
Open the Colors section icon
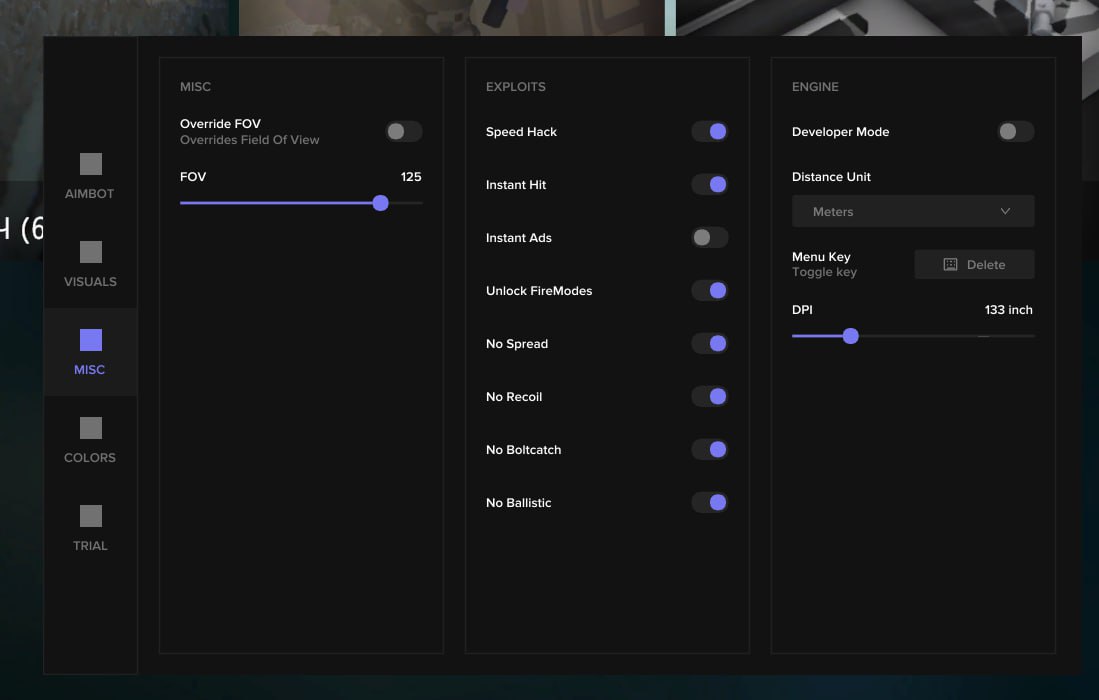pyautogui.click(x=91, y=428)
